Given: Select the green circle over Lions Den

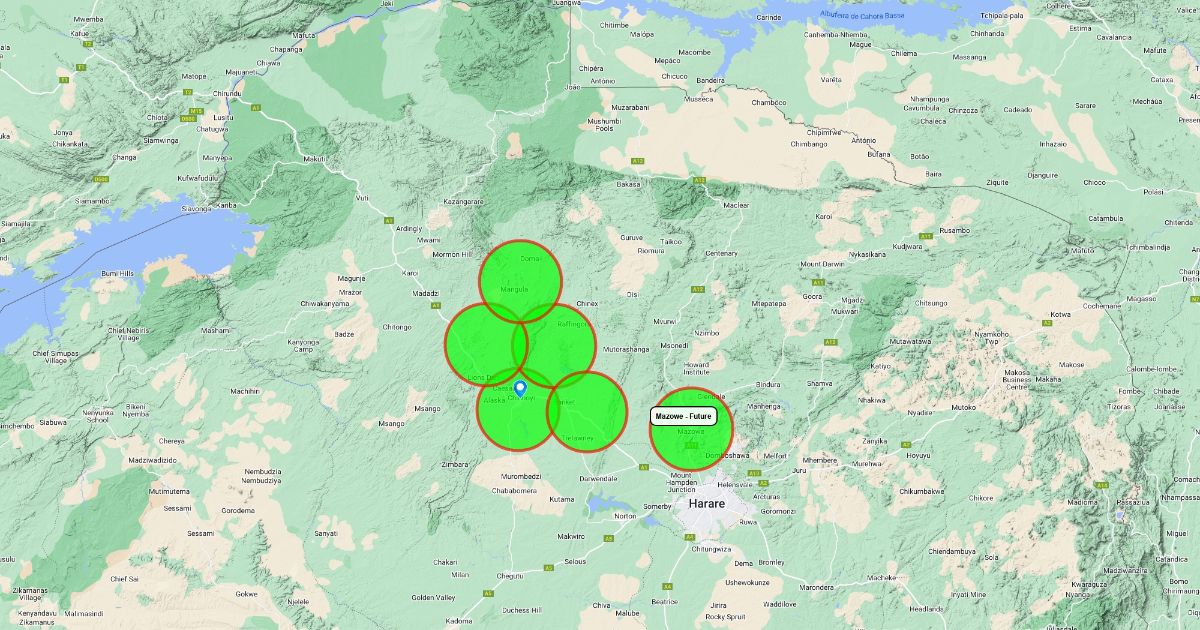Looking at the screenshot, I should pyautogui.click(x=487, y=345).
